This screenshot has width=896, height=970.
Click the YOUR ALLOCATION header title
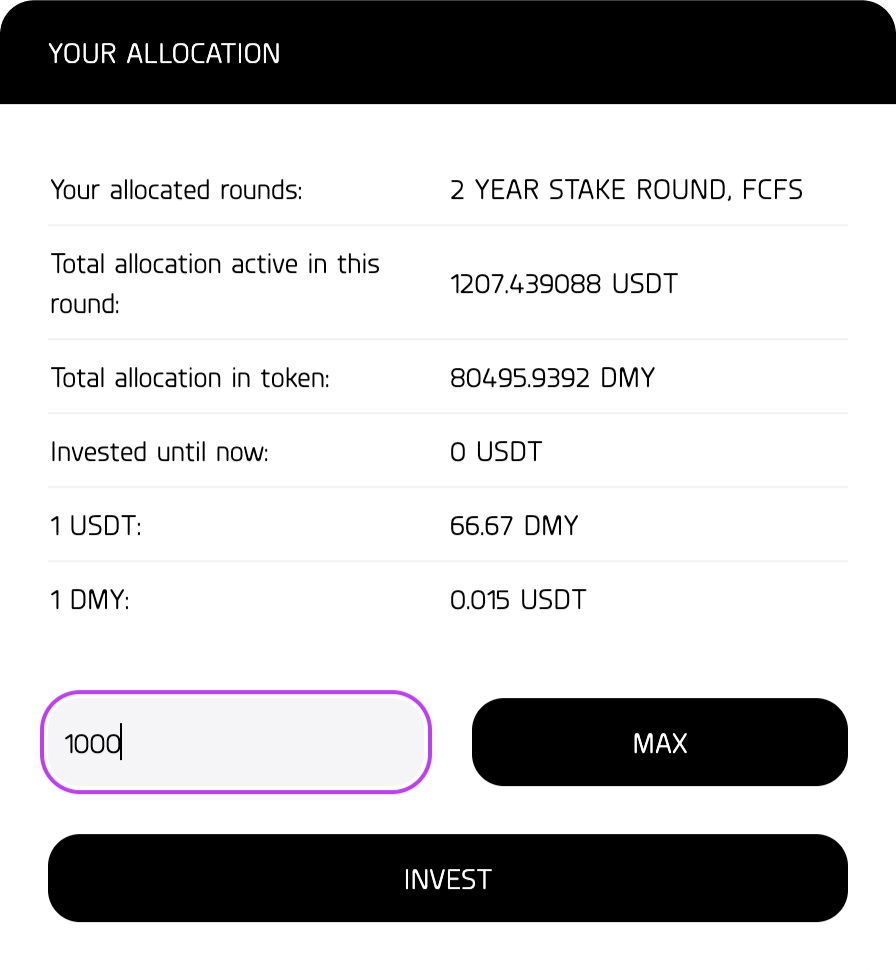pos(165,54)
